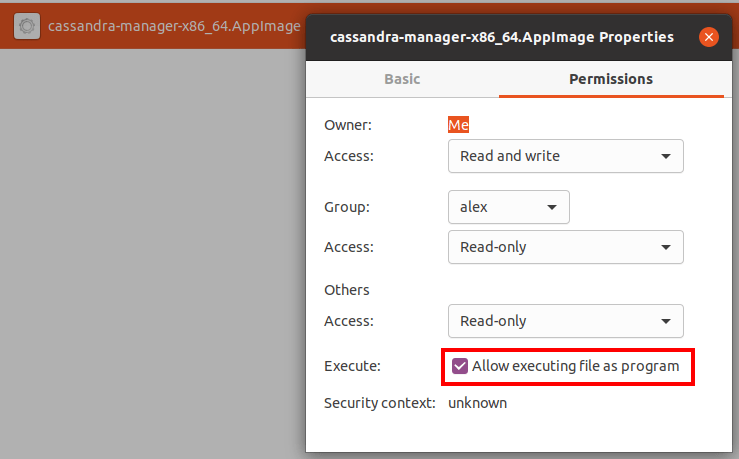Open the Others access 'Read-only' combo box
This screenshot has height=459, width=739.
click(x=565, y=321)
